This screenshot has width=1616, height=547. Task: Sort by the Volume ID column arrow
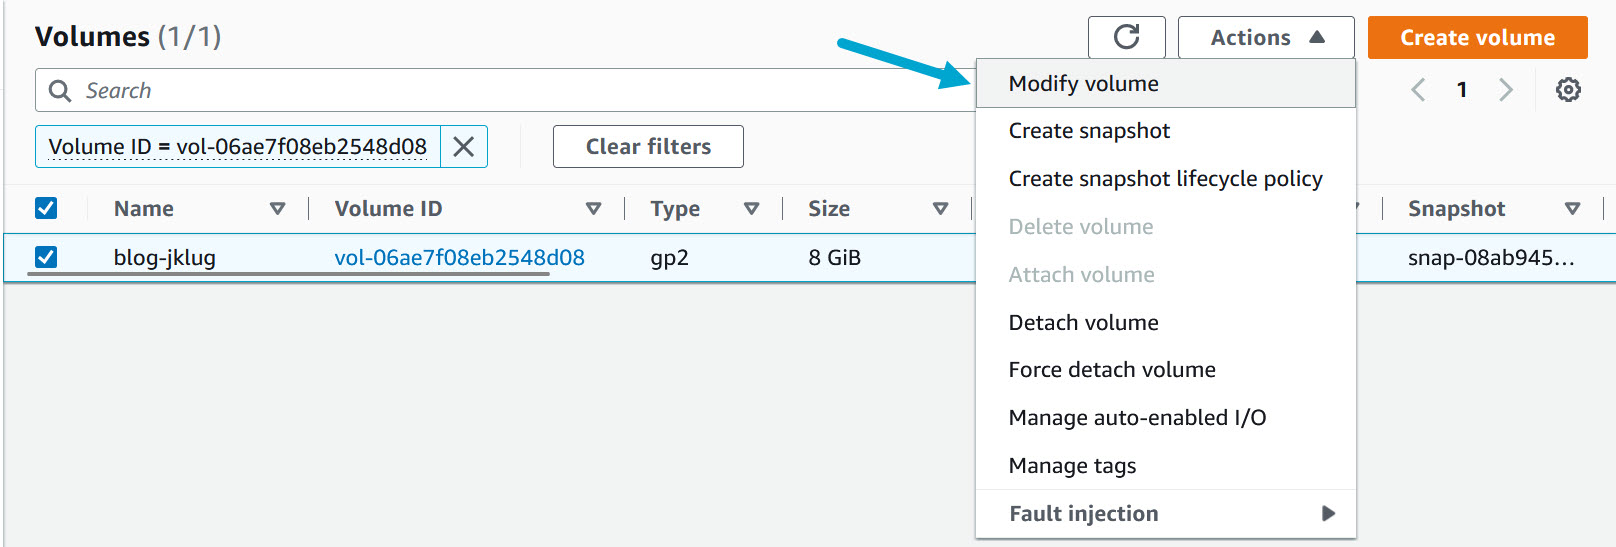[x=593, y=209]
